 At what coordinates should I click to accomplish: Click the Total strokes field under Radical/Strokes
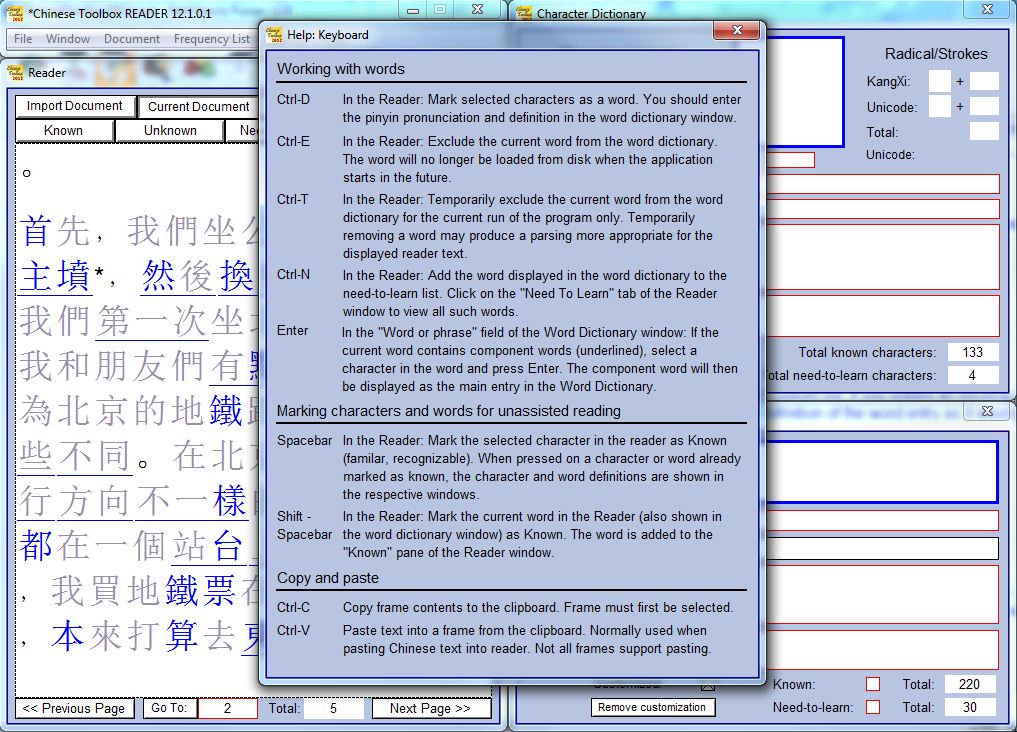pos(984,132)
